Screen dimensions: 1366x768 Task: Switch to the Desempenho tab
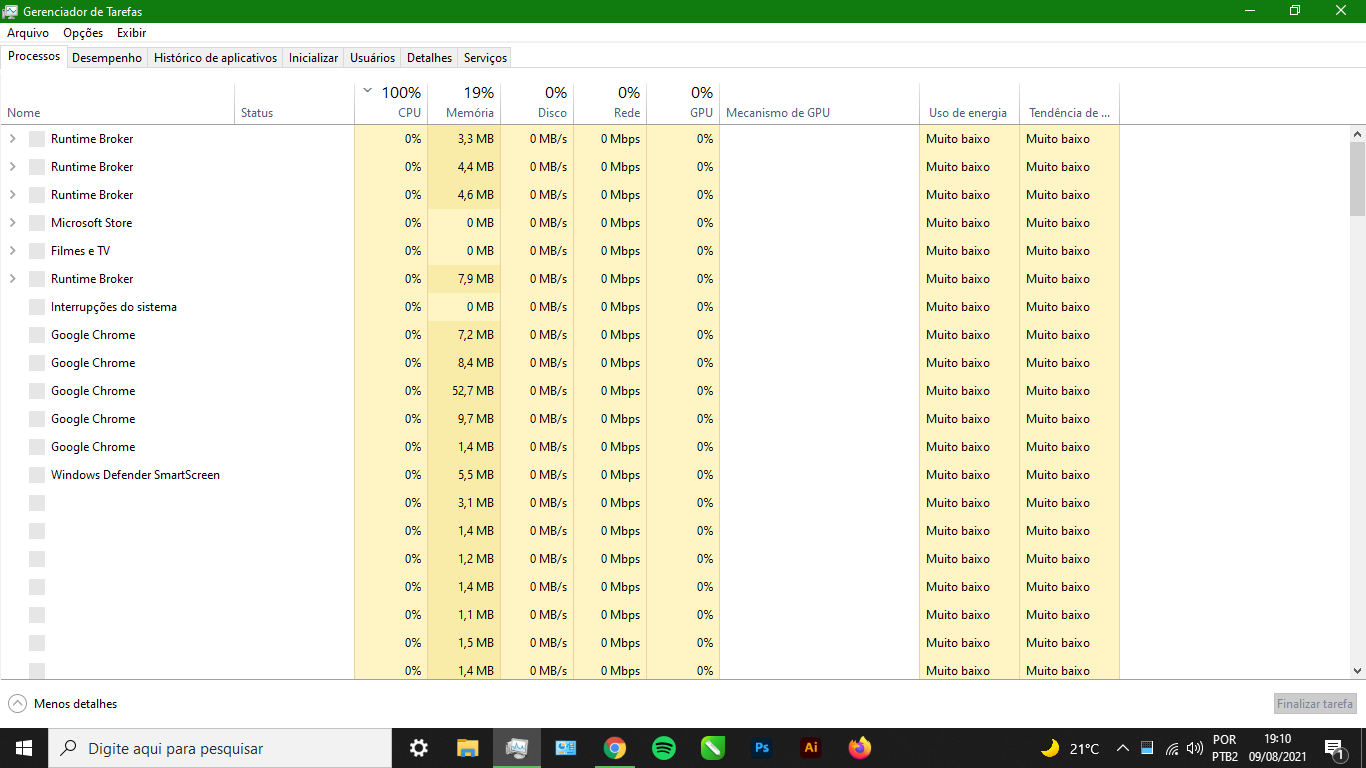[107, 58]
